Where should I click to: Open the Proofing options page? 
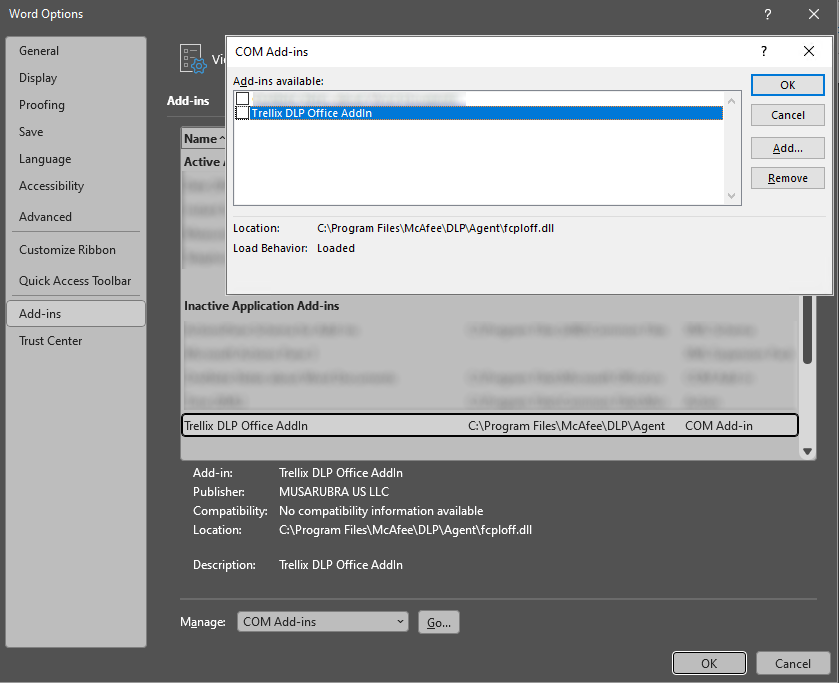(x=42, y=105)
